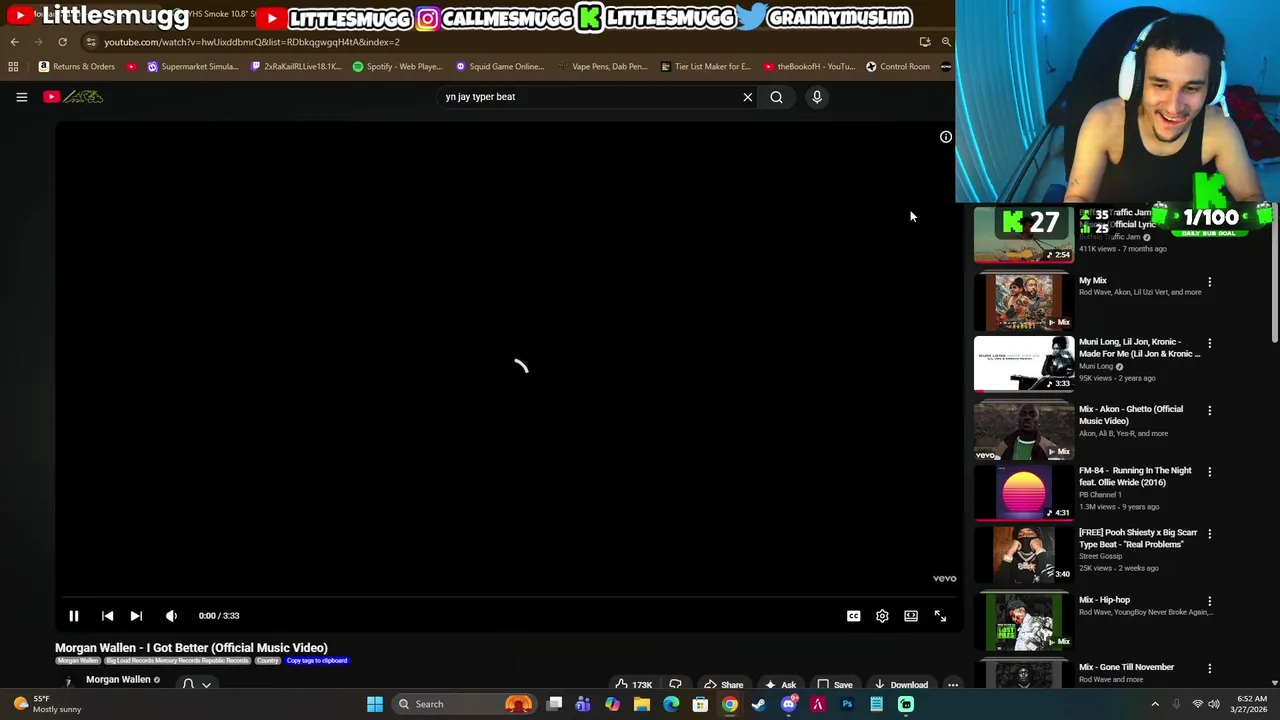
Task: Click Copy tags to clipboard
Action: pyautogui.click(x=317, y=661)
